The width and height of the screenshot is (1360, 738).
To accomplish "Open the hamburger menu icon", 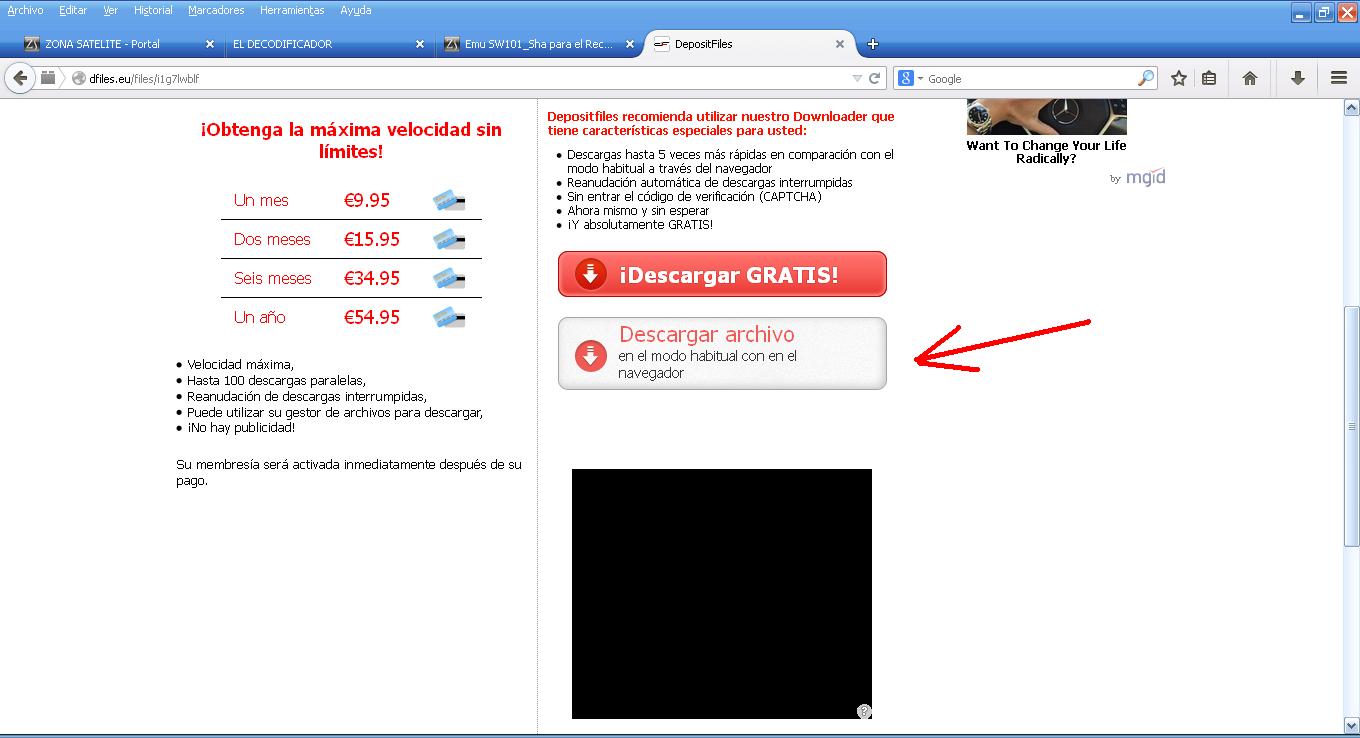I will tap(1339, 78).
